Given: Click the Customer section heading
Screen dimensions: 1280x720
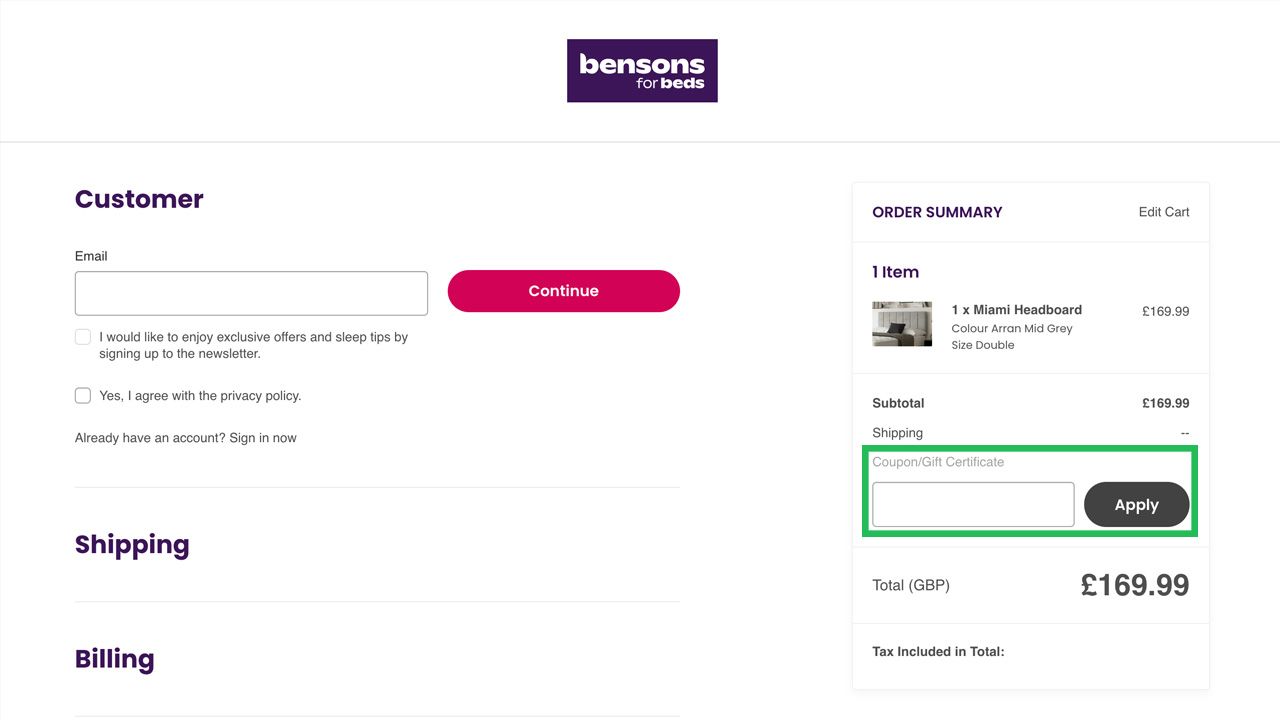Looking at the screenshot, I should (x=139, y=199).
